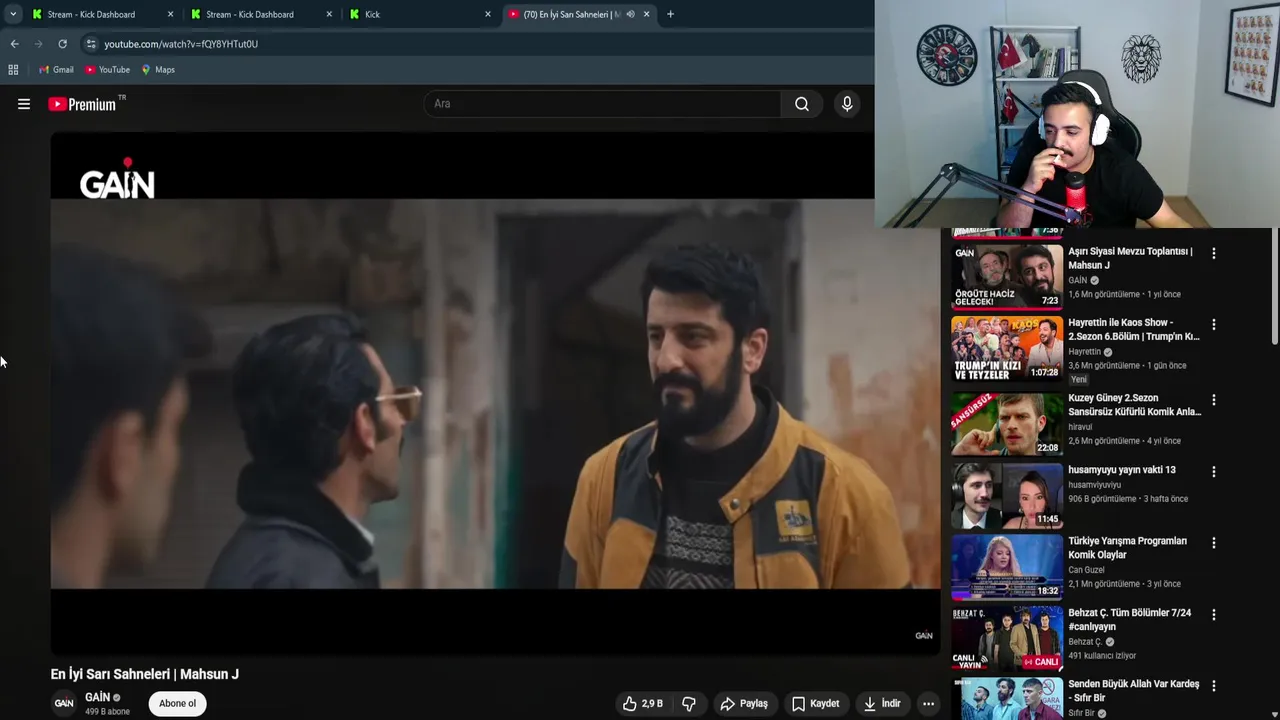The image size is (1280, 720).
Task: Reload the page with refresh icon
Action: click(62, 44)
